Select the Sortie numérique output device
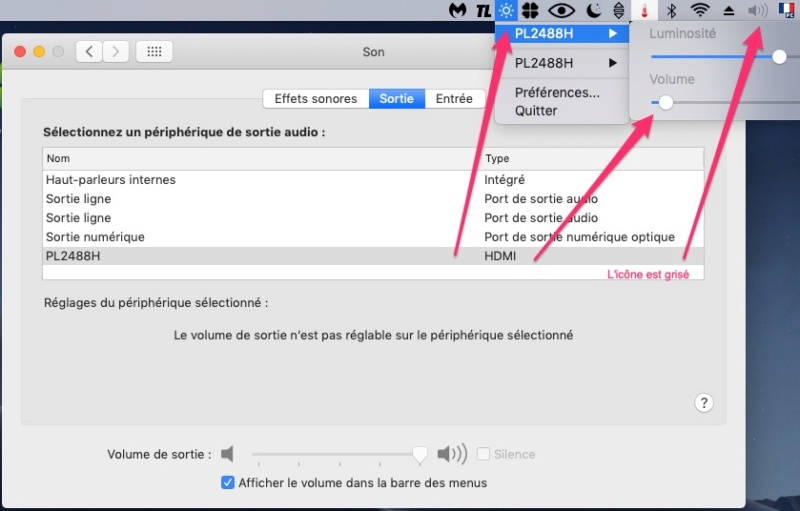Image resolution: width=800 pixels, height=511 pixels. pos(373,237)
